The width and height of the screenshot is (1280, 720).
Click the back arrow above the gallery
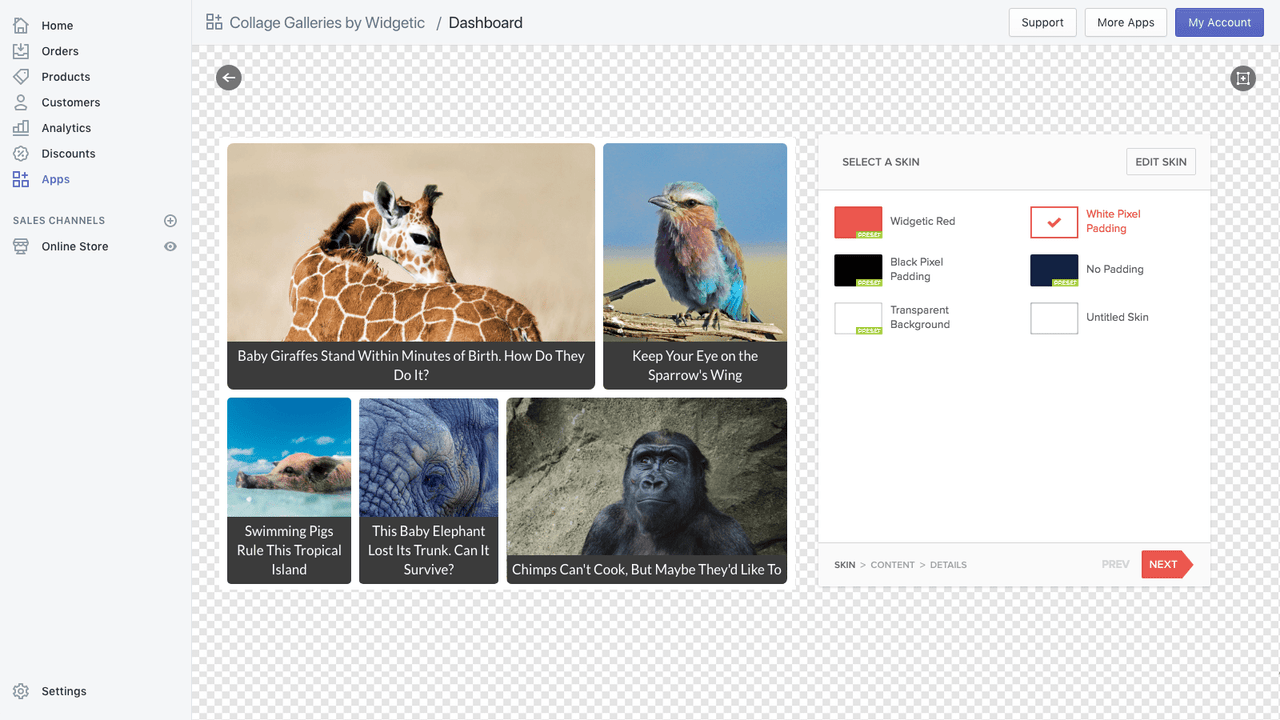228,77
